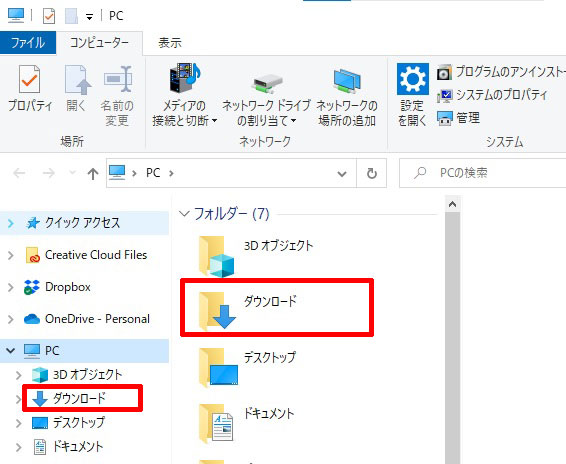Select Desktop (デスクトップ) in sidebar tree
Image resolution: width=566 pixels, height=464 pixels.
pos(79,422)
